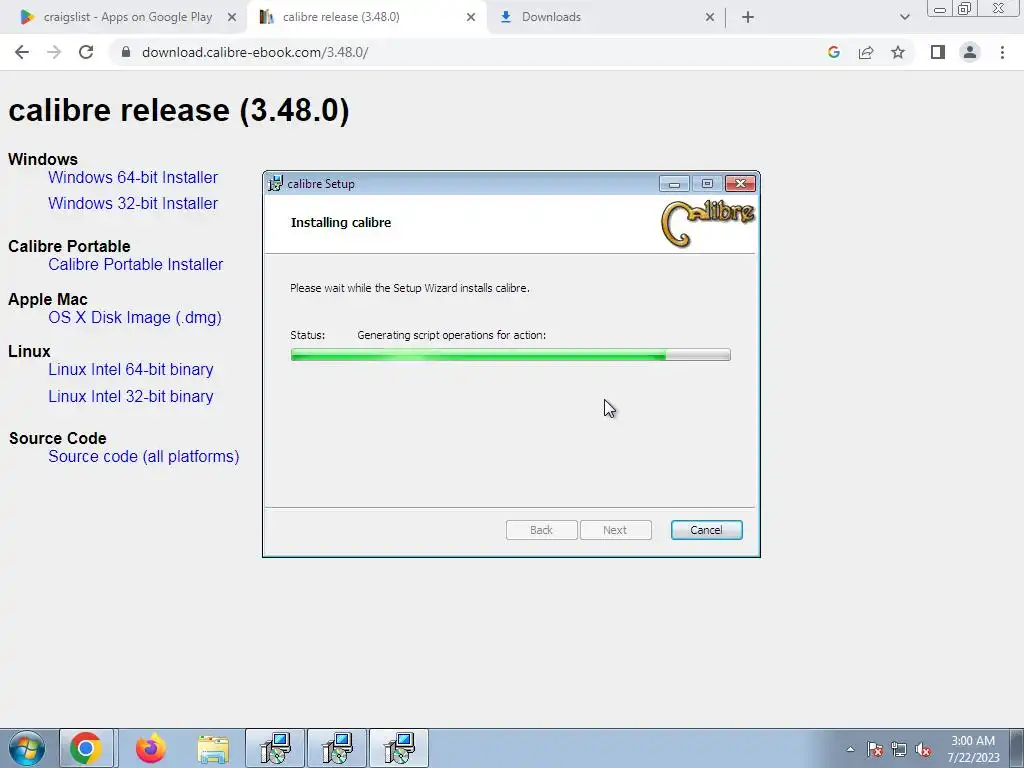Minimize the calibre Setup dialog

coord(674,184)
